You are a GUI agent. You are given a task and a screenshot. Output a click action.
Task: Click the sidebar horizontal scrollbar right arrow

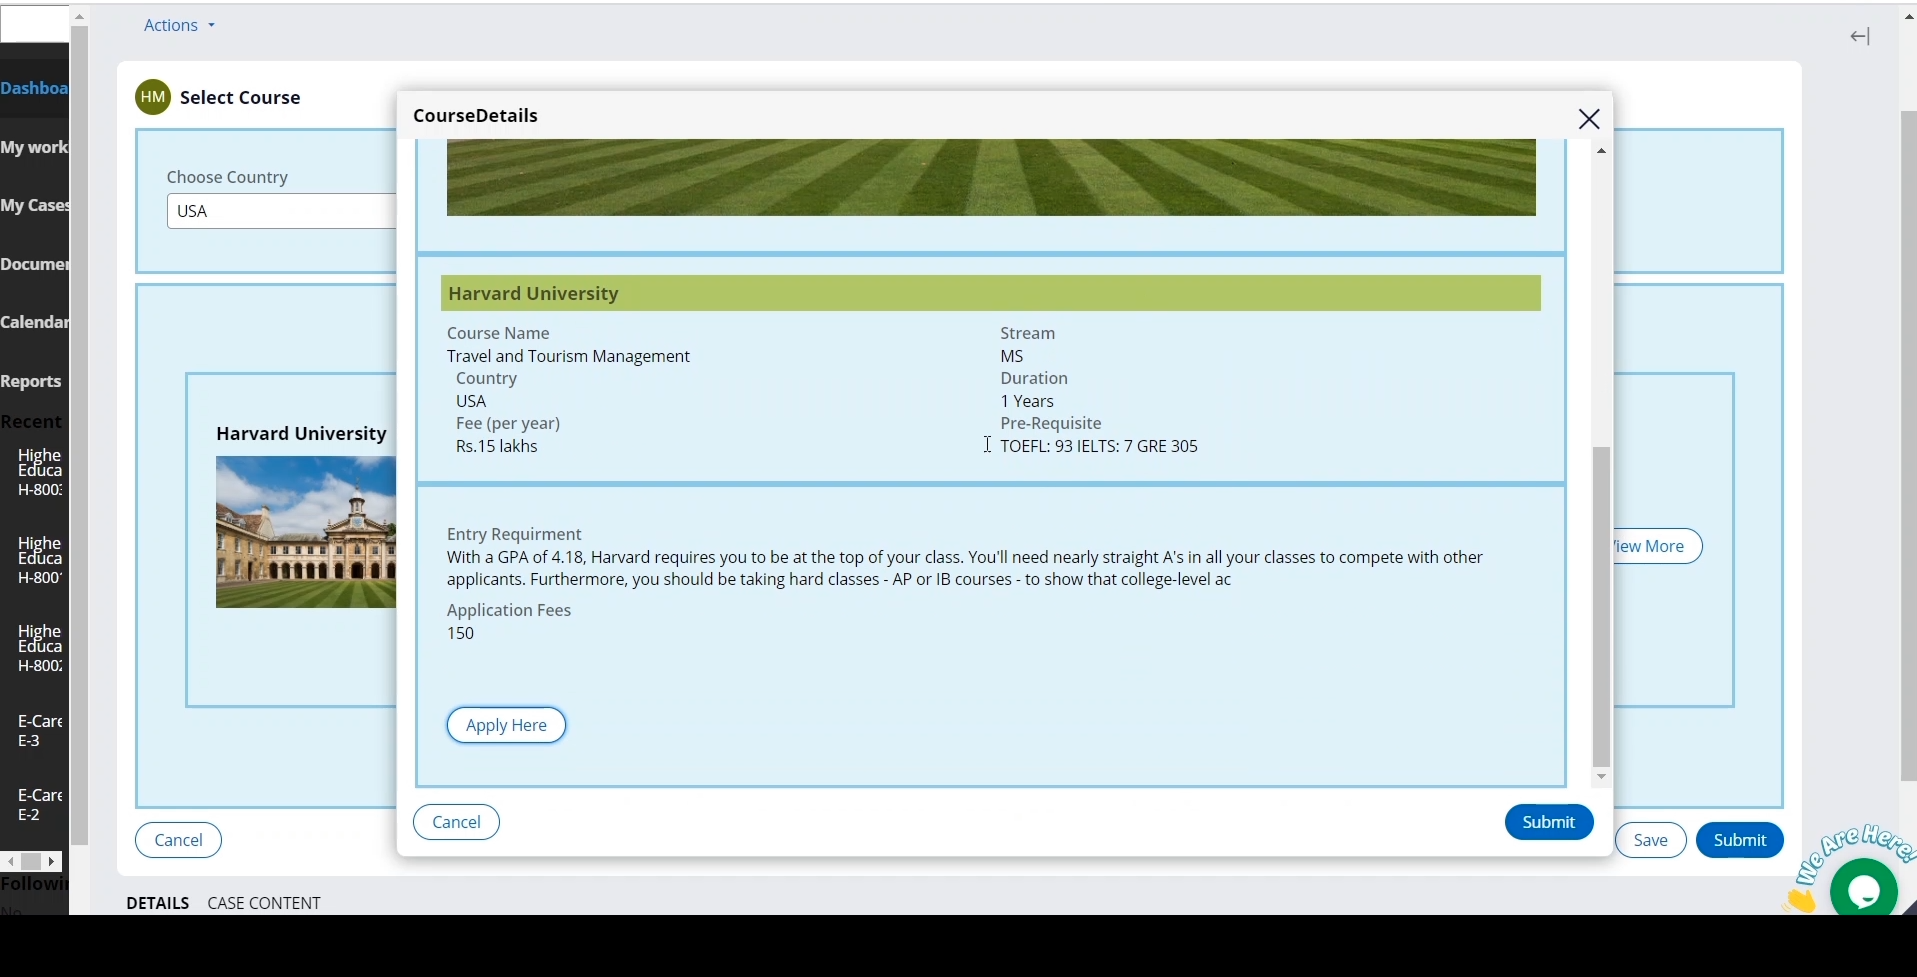coord(52,861)
